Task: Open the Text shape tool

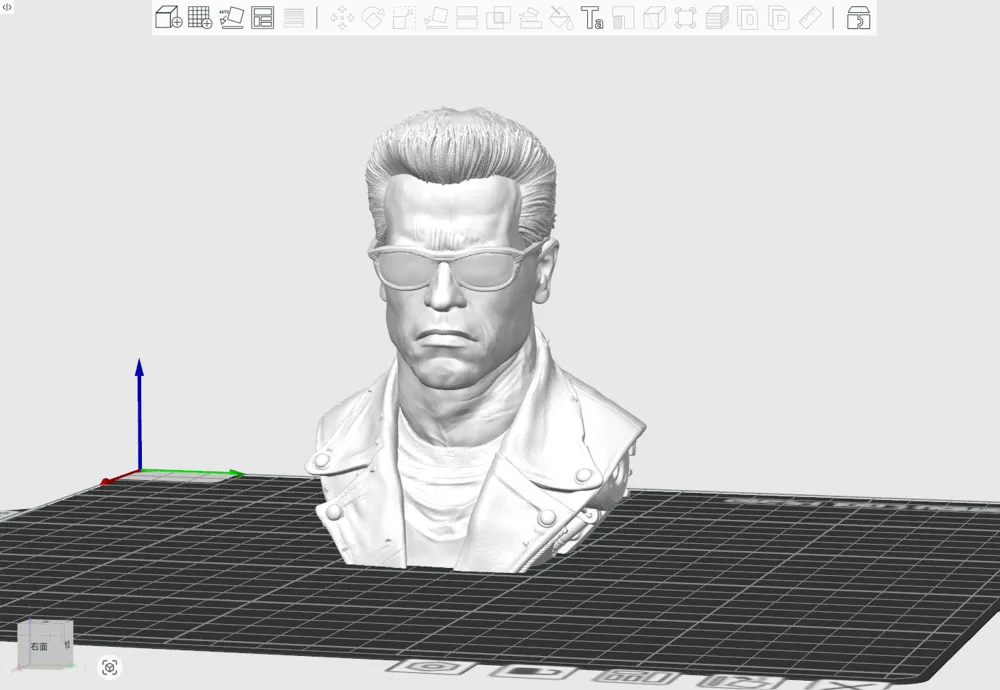Action: pos(592,18)
